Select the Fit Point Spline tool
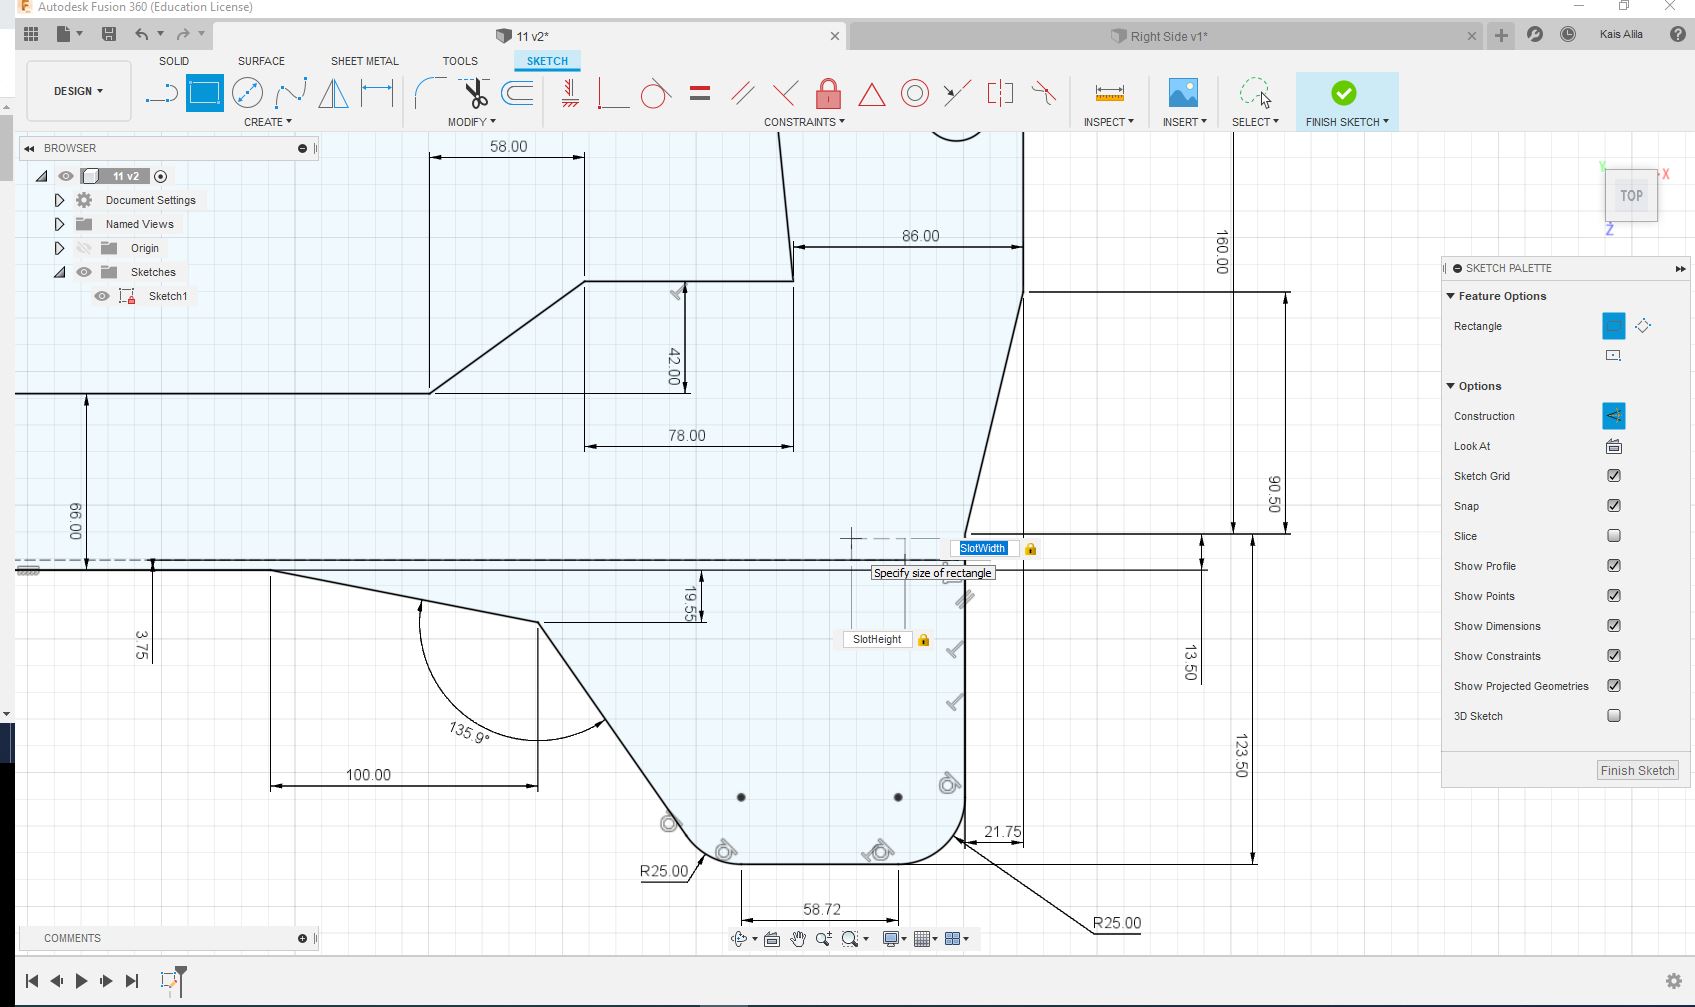 (x=290, y=94)
